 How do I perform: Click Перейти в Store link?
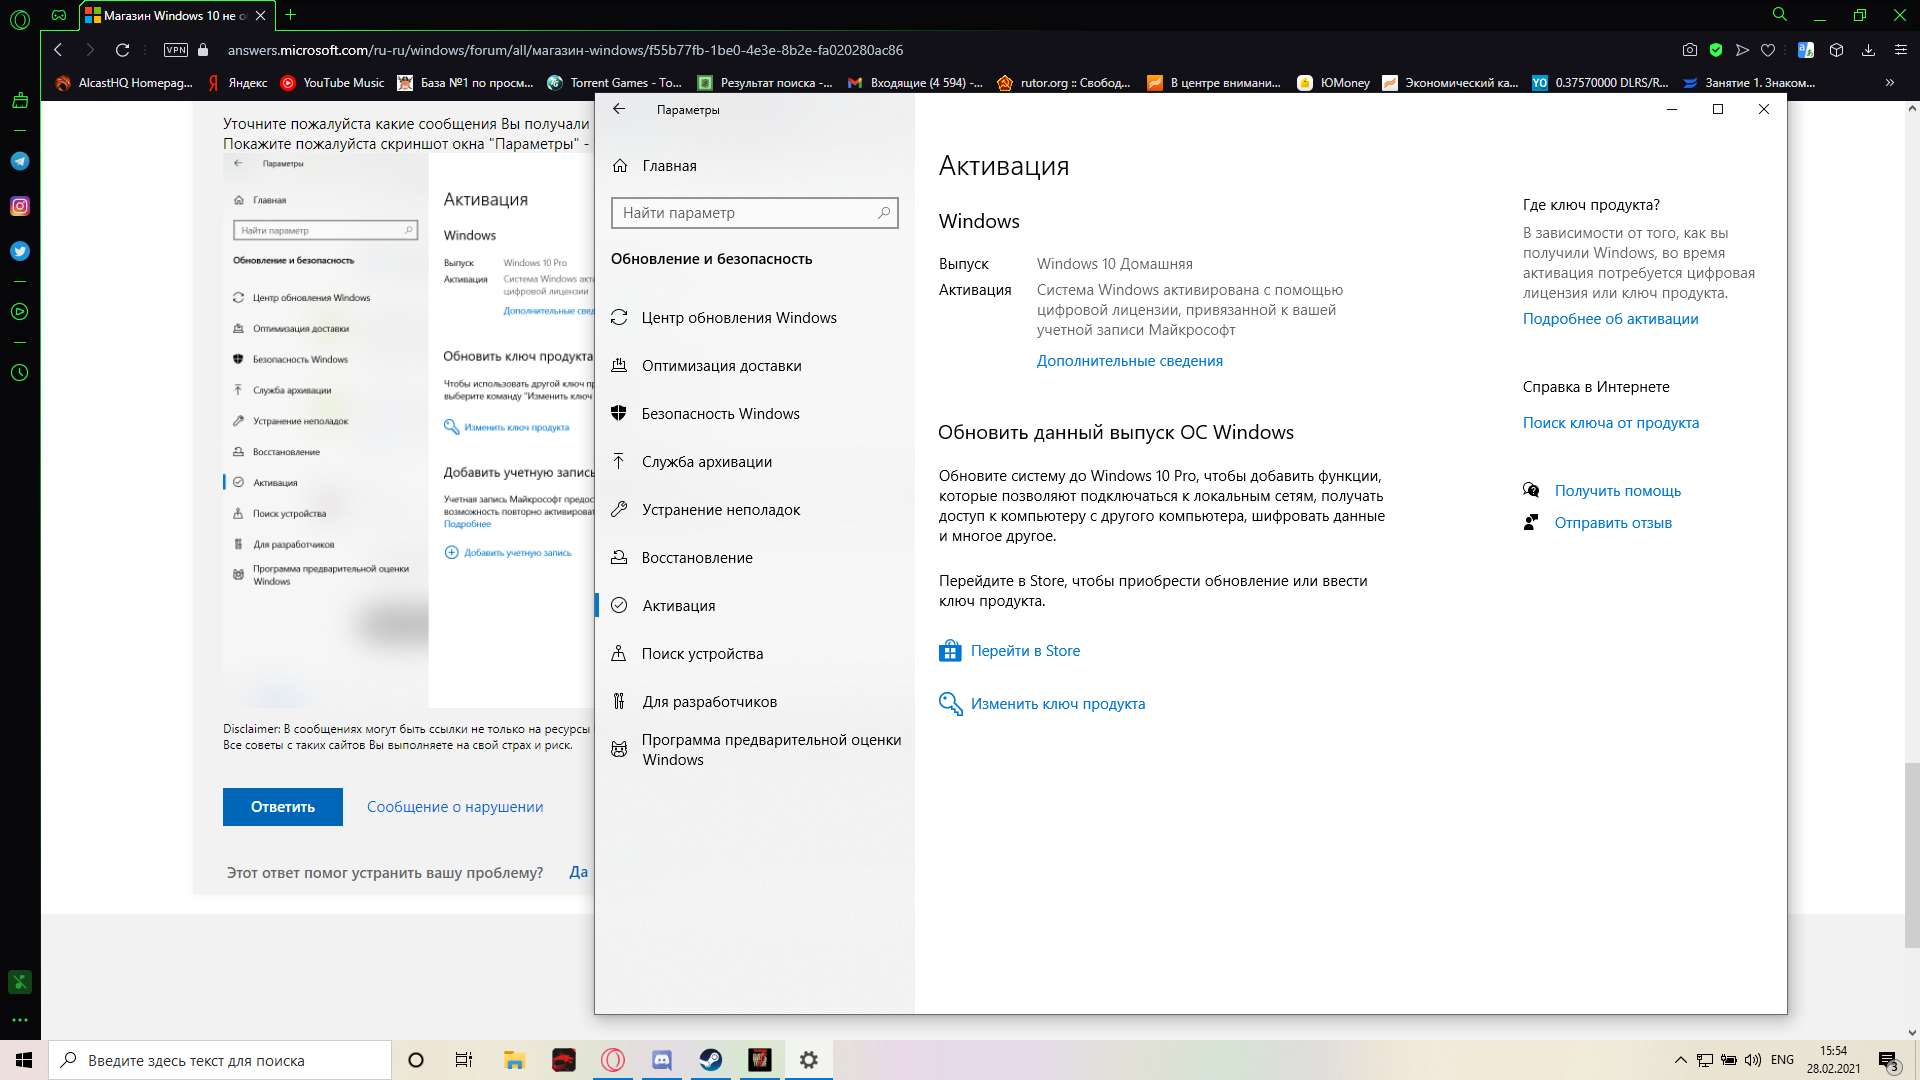(x=1025, y=651)
